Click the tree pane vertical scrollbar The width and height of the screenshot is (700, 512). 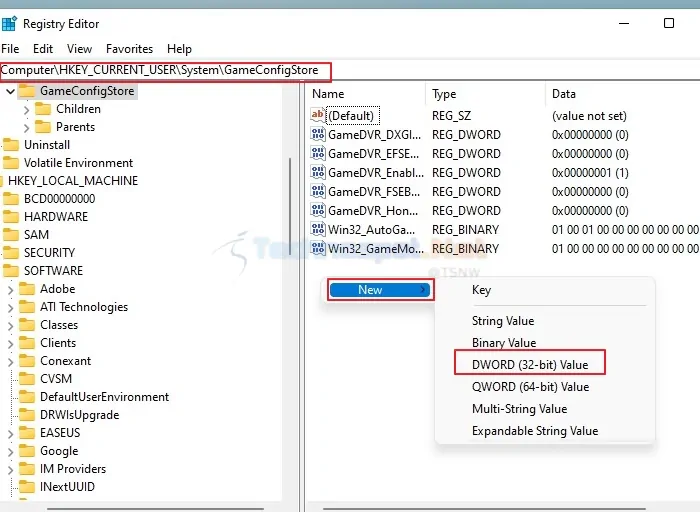tap(290, 206)
